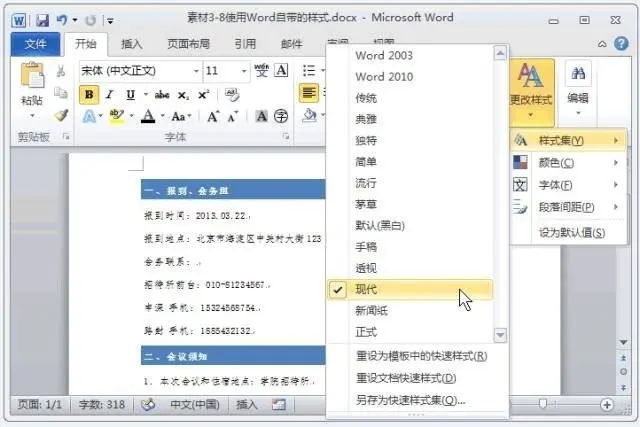Viewport: 640px width, 427px height.
Task: Click the zoom in plus button
Action: click(x=607, y=405)
